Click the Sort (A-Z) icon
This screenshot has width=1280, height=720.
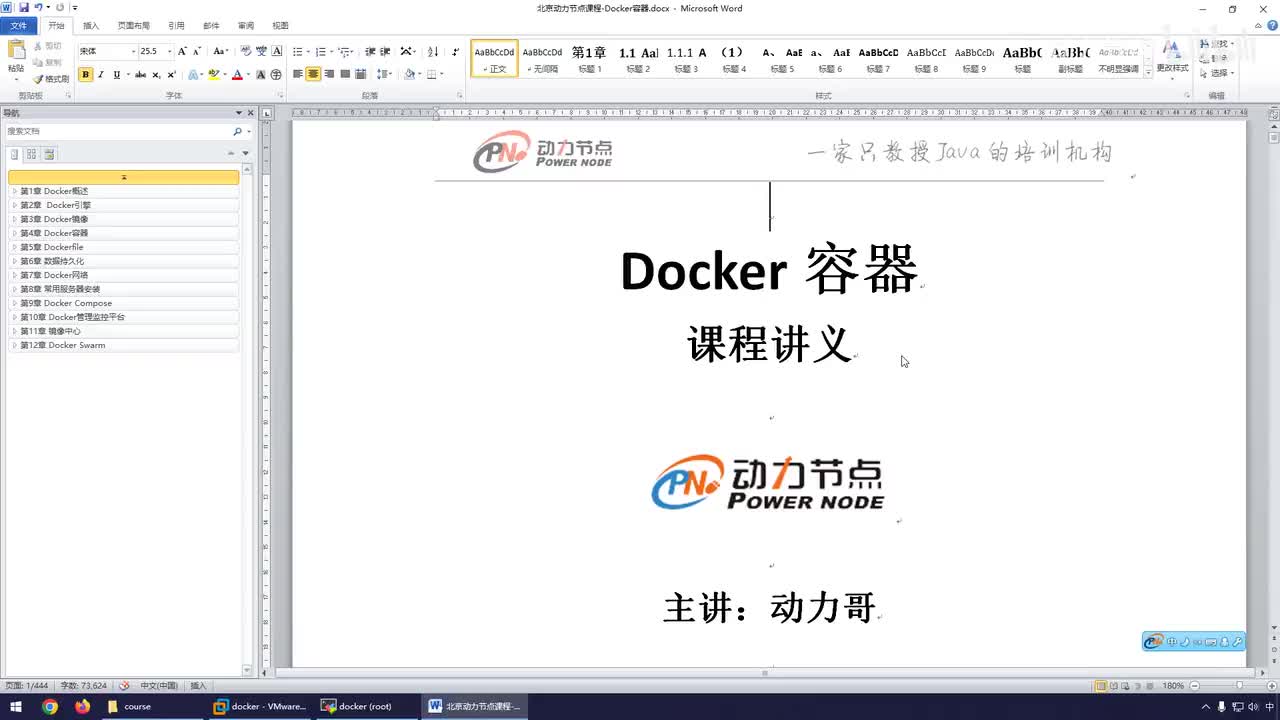click(433, 51)
